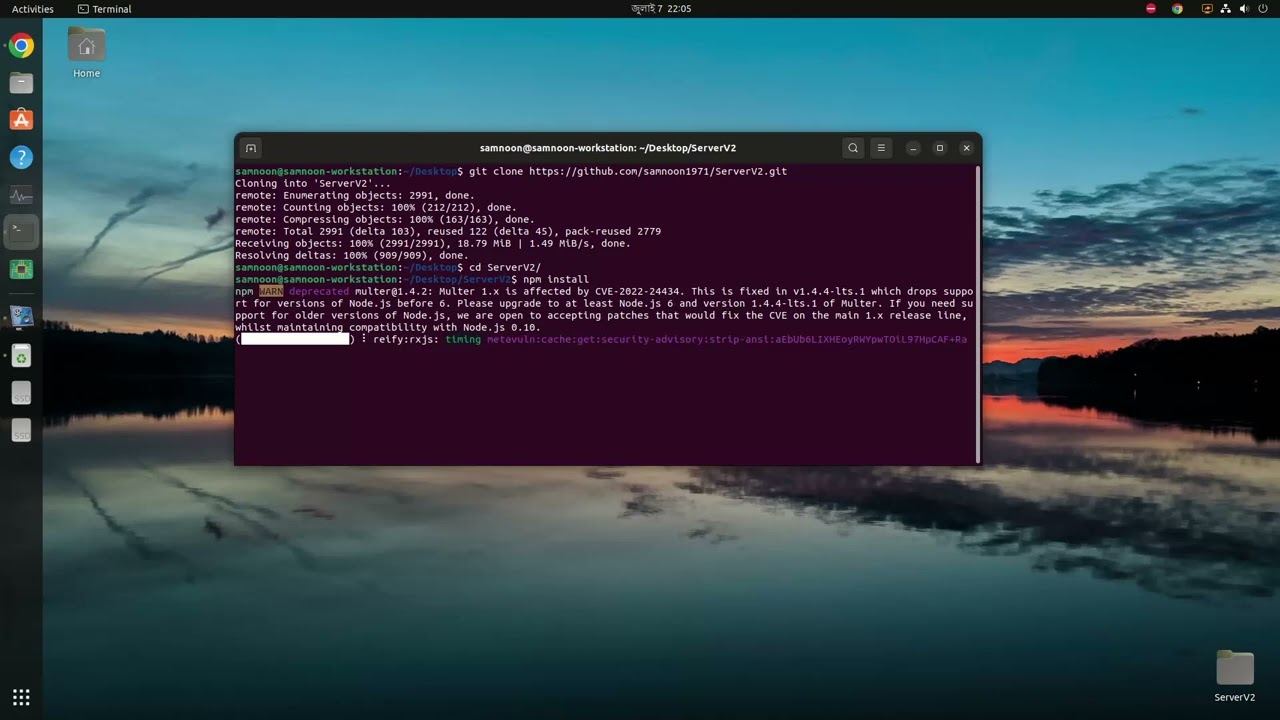This screenshot has height=720, width=1280.
Task: Click the metavuln cache timing text
Action: pos(727,340)
